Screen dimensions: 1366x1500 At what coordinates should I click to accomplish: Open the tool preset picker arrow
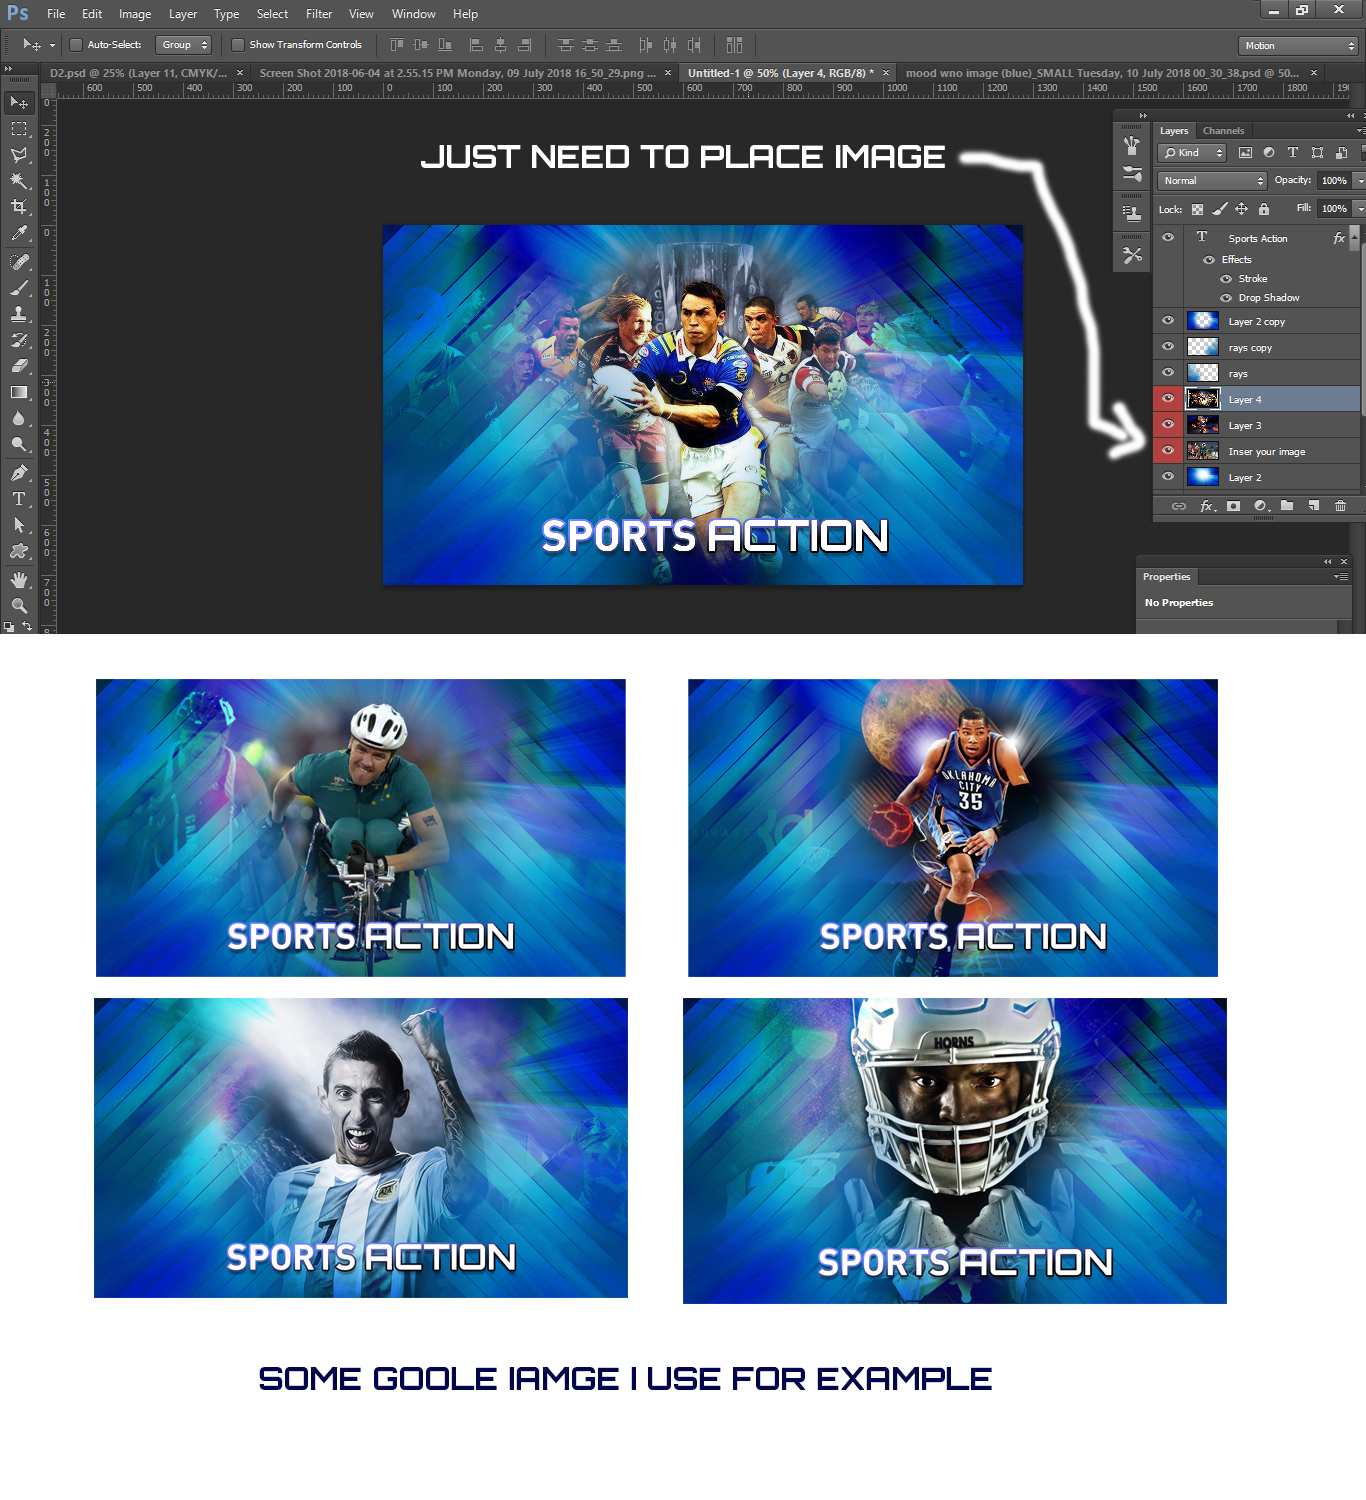point(52,45)
